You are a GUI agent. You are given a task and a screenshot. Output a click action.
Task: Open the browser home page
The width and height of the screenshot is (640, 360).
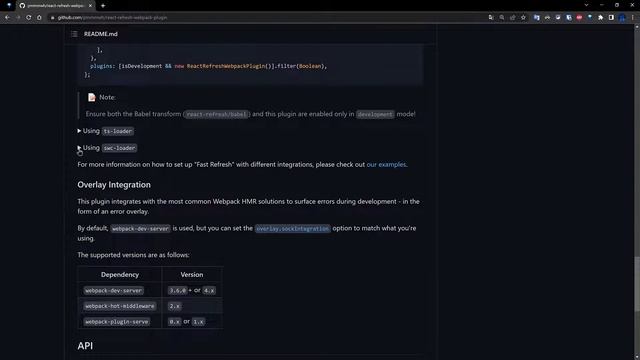pos(39,18)
